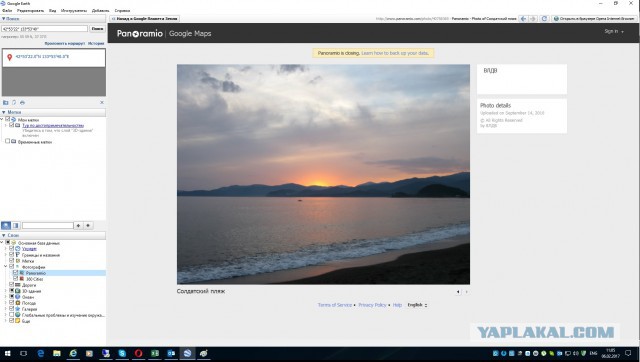This screenshot has width=640, height=362.
Task: Click Back to Google Earth button
Action: pyautogui.click(x=144, y=19)
